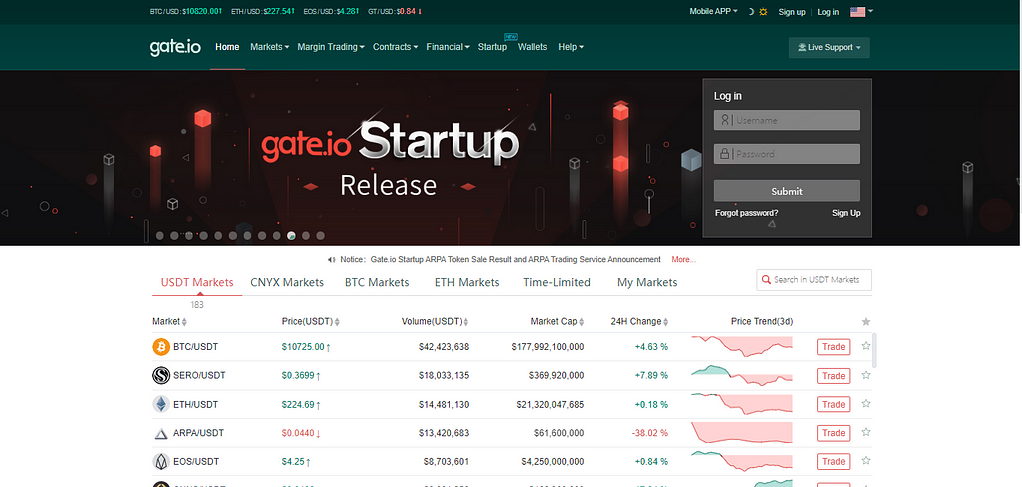
Task: Select the My Markets tab
Action: pyautogui.click(x=647, y=282)
